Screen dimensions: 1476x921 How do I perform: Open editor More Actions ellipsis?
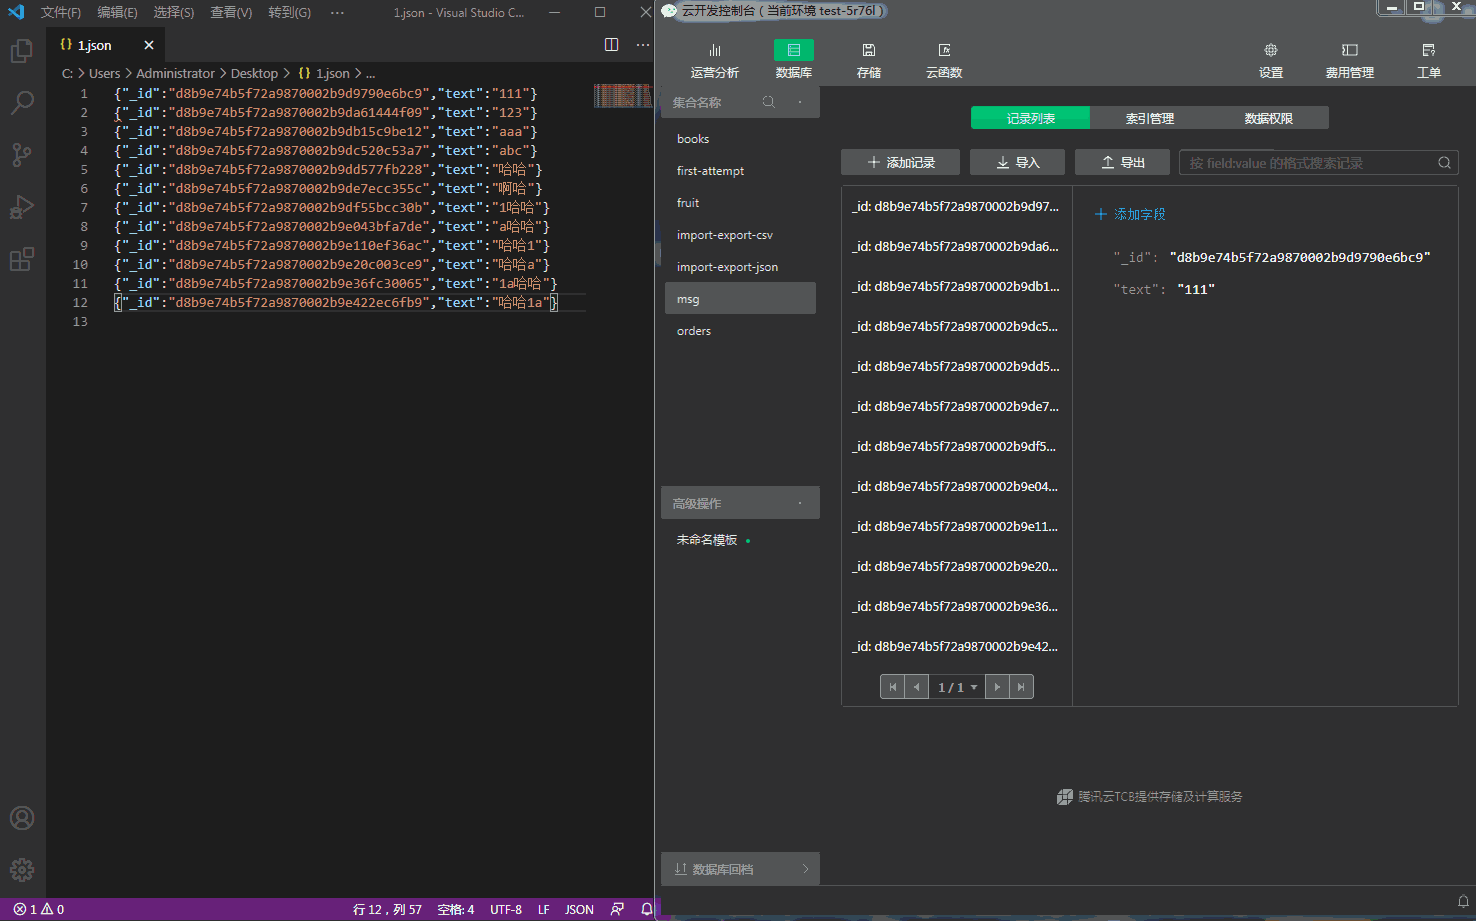642,45
